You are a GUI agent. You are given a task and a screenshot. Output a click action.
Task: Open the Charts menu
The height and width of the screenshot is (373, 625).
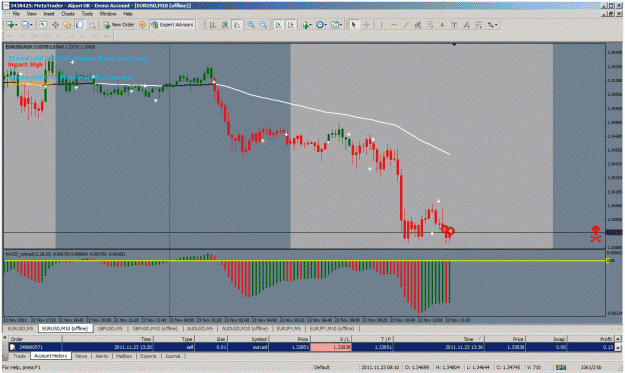point(68,14)
